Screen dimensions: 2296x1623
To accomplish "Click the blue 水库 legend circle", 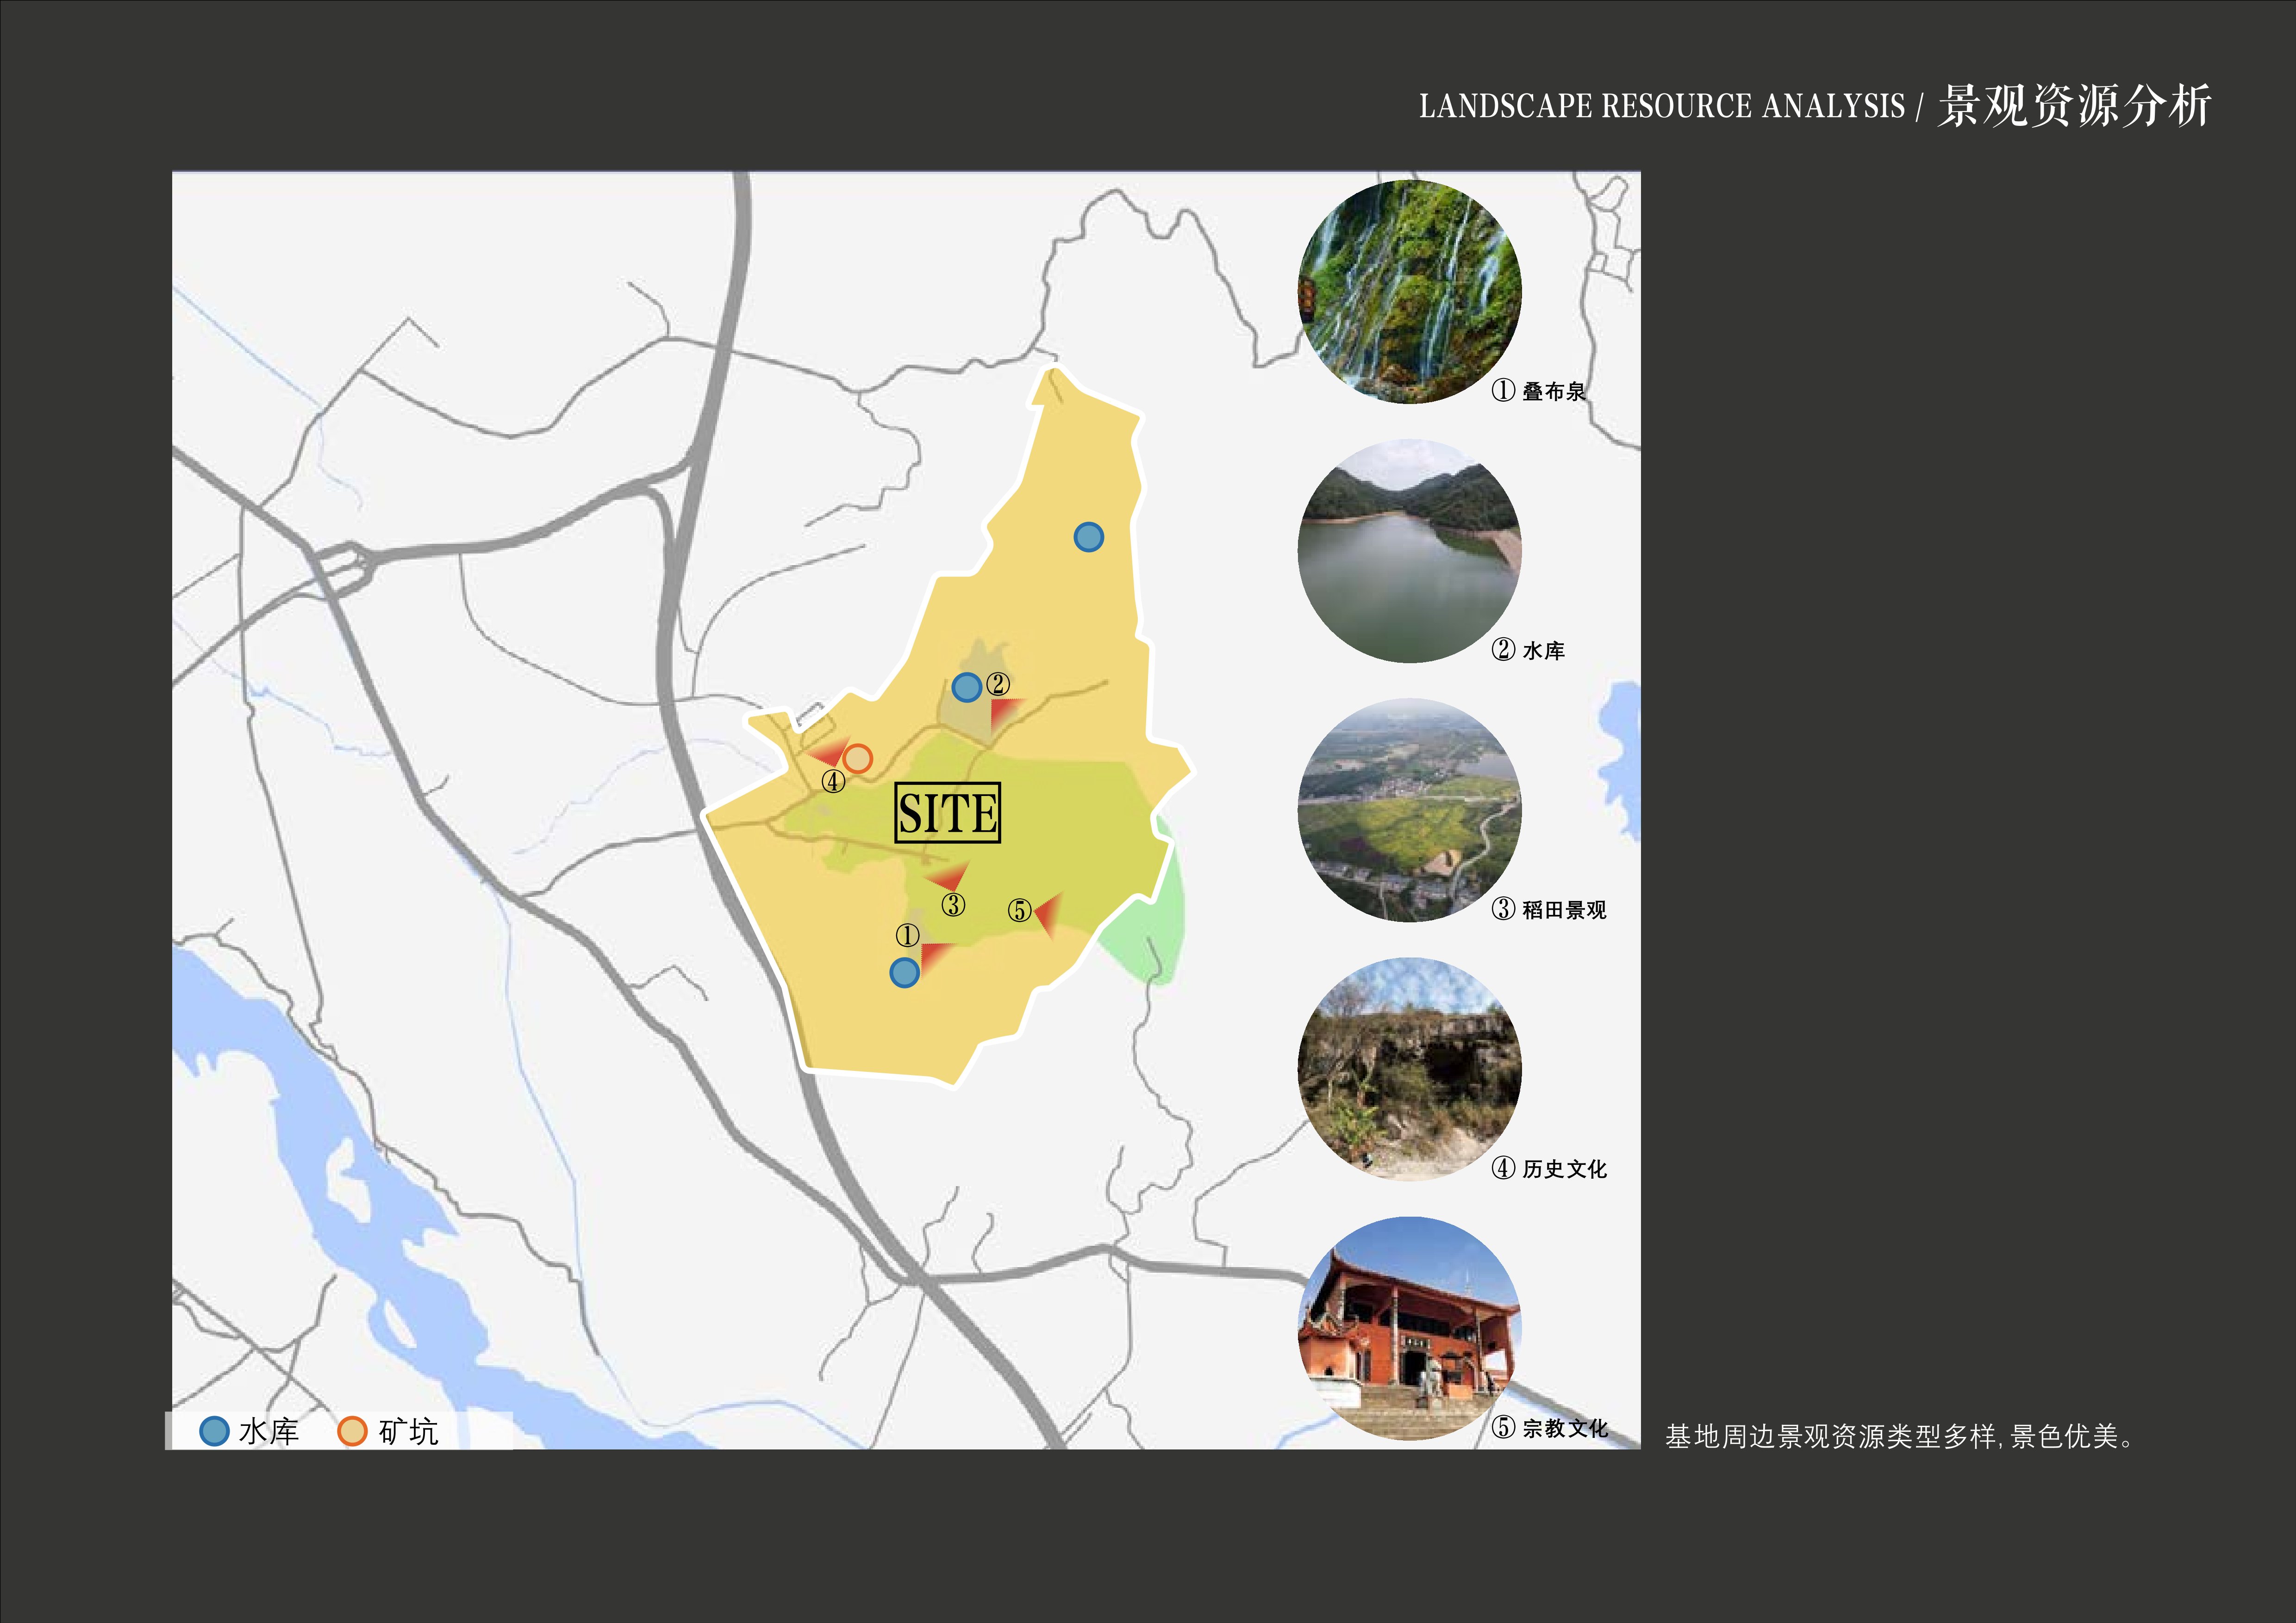I will click(x=214, y=1431).
